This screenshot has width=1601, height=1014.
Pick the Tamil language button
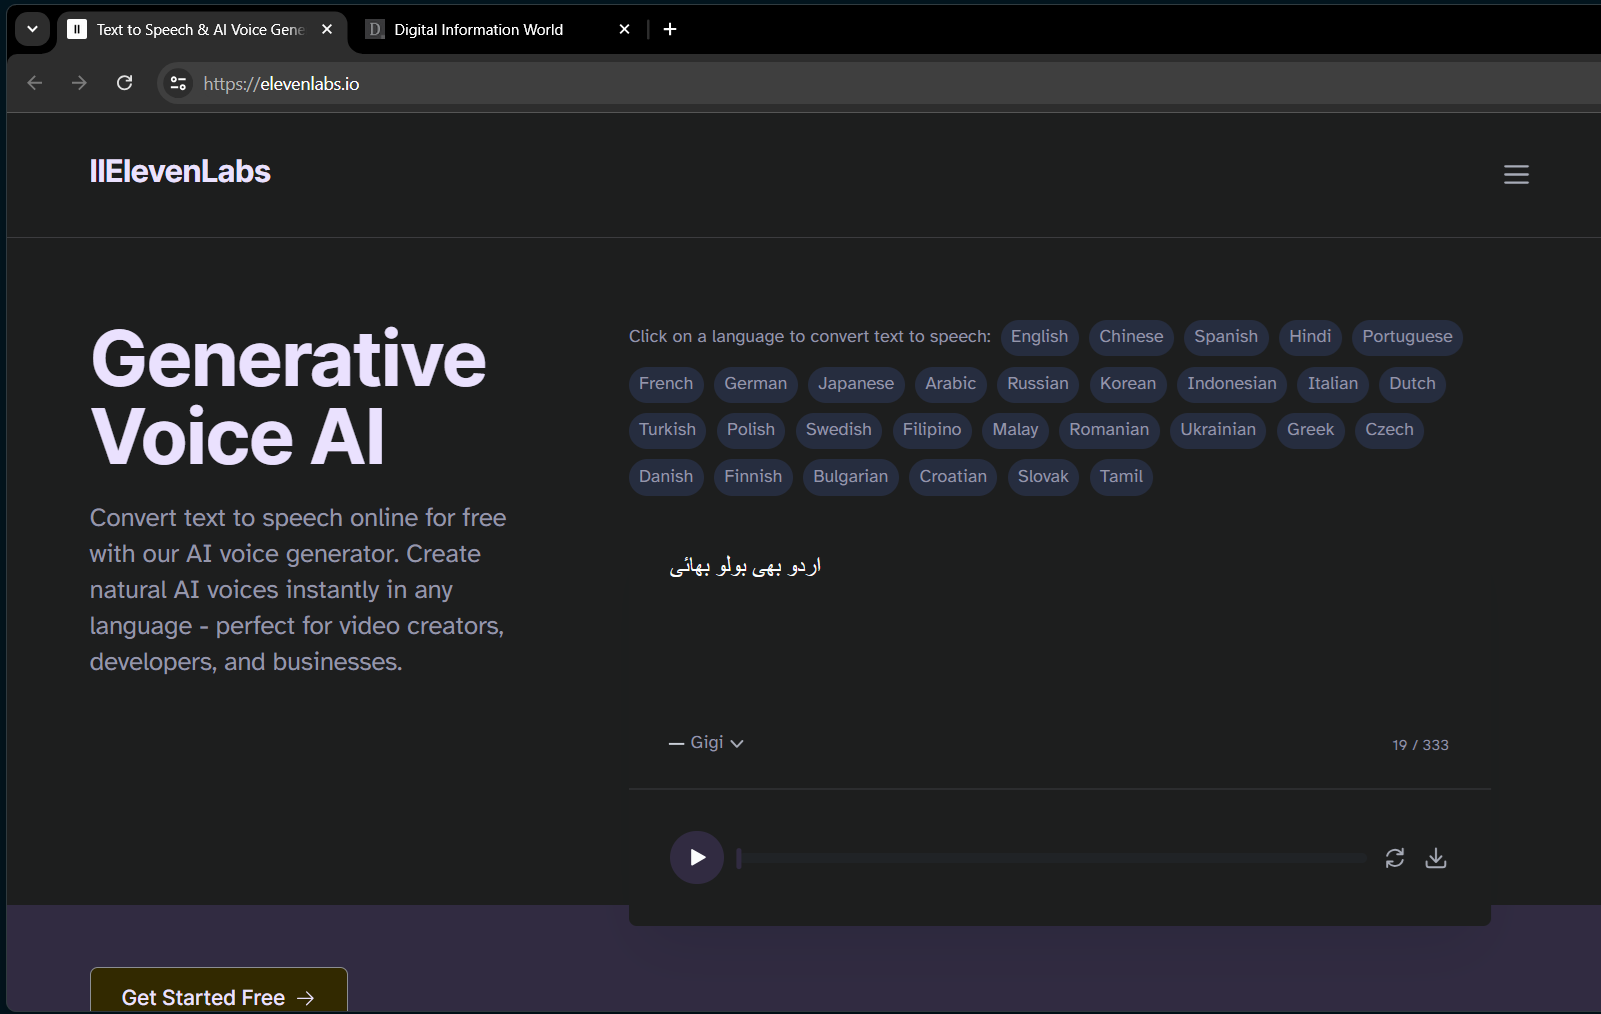tap(1120, 477)
